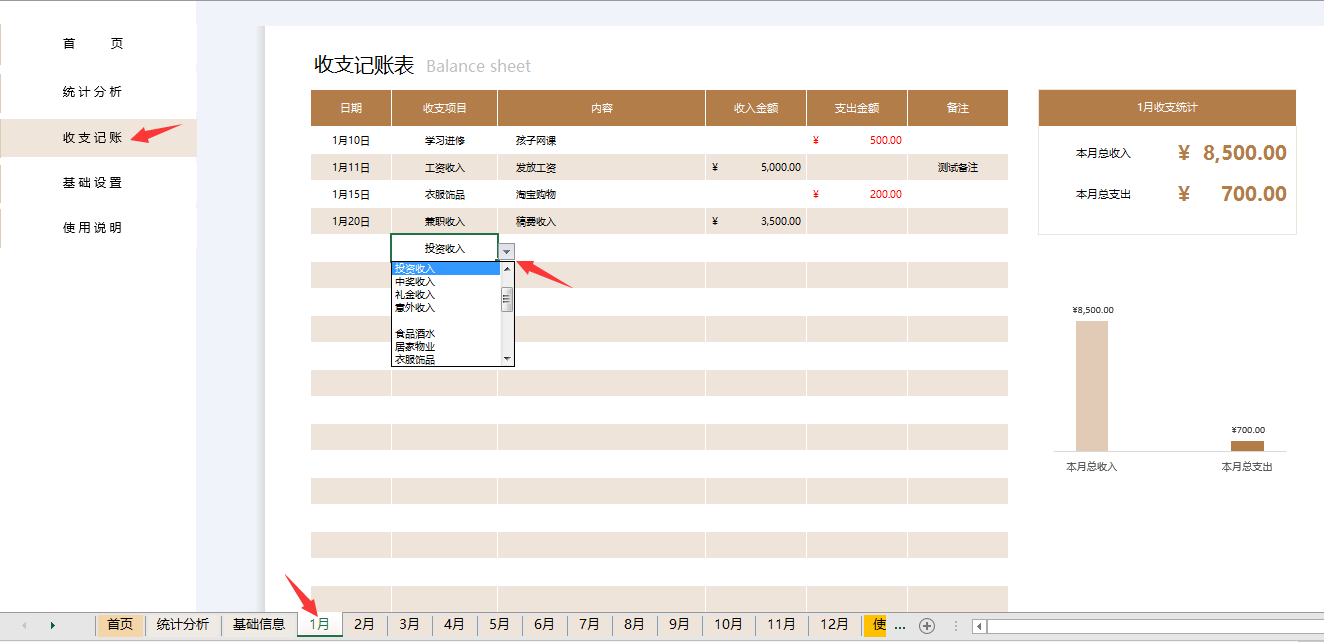The image size is (1324, 642).
Task: Choose 投资收入 in the dropdown list
Action: (x=445, y=268)
